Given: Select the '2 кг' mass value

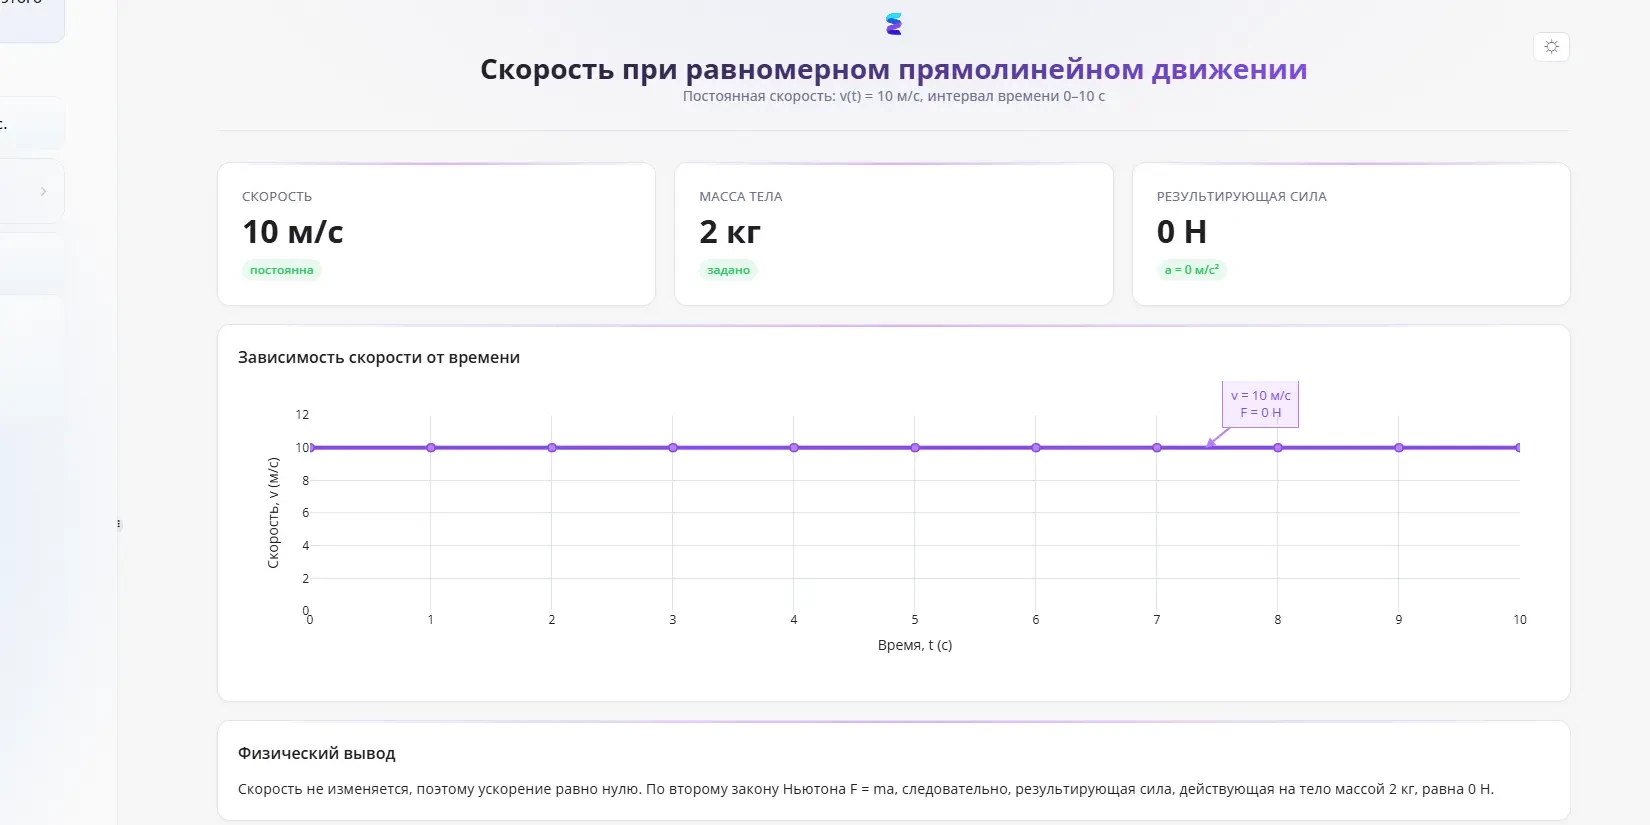Looking at the screenshot, I should point(730,232).
